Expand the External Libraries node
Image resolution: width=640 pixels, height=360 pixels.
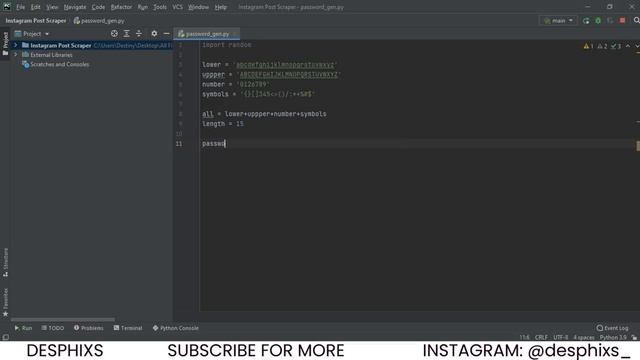(16, 55)
